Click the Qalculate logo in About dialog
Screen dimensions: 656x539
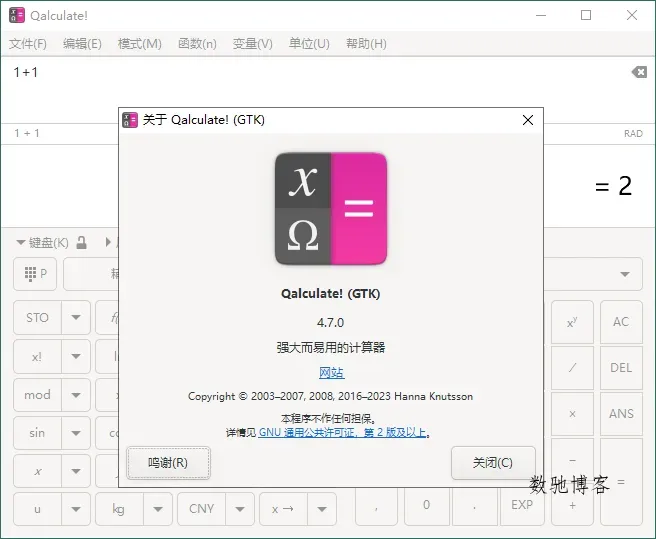331,208
